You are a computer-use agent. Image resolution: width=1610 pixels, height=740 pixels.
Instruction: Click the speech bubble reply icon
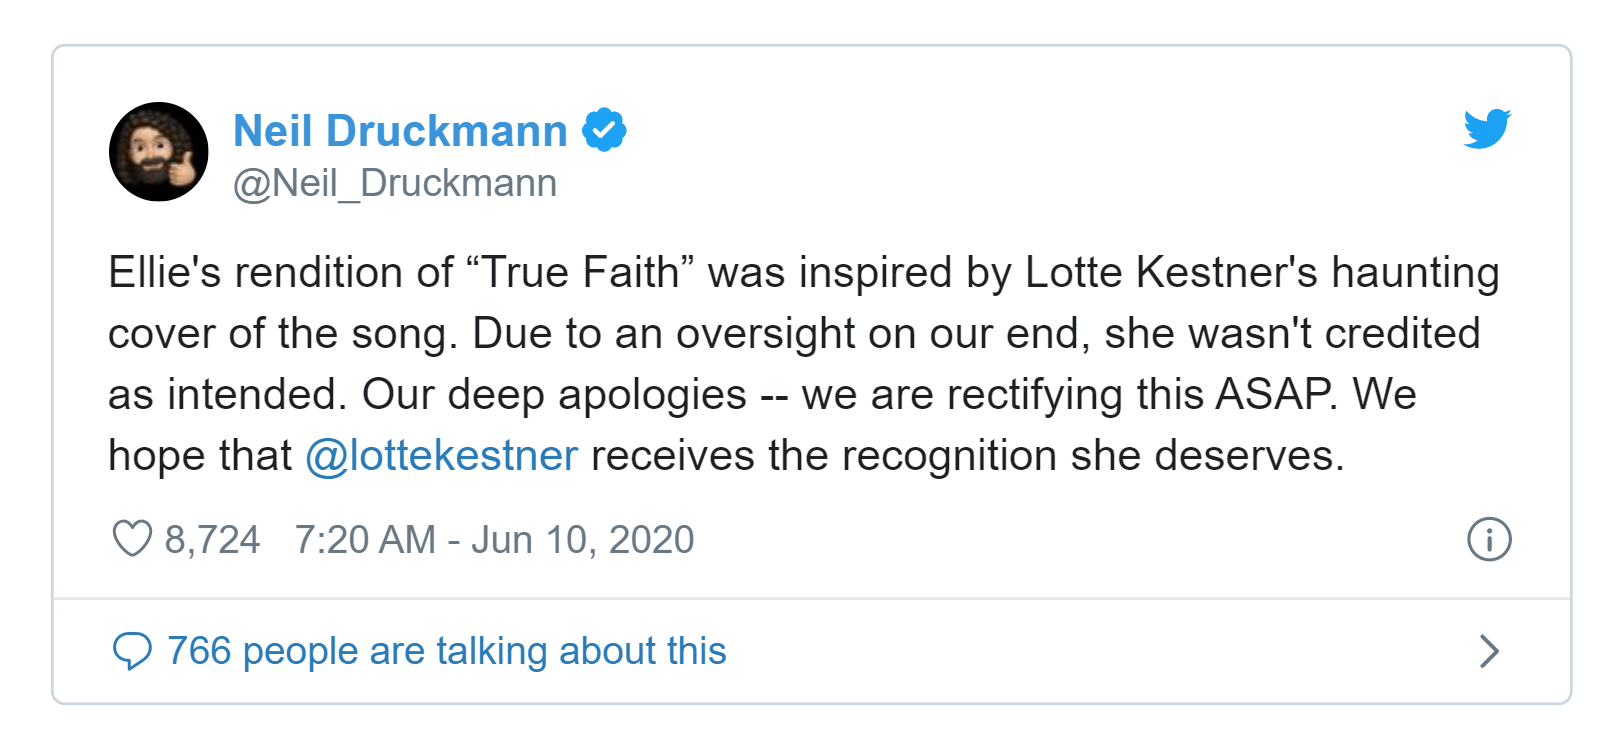tap(132, 651)
